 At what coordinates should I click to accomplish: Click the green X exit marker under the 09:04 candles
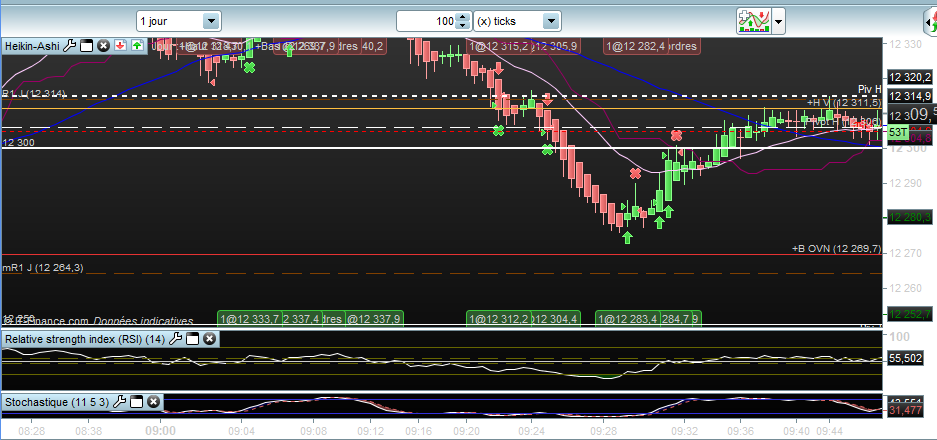249,68
